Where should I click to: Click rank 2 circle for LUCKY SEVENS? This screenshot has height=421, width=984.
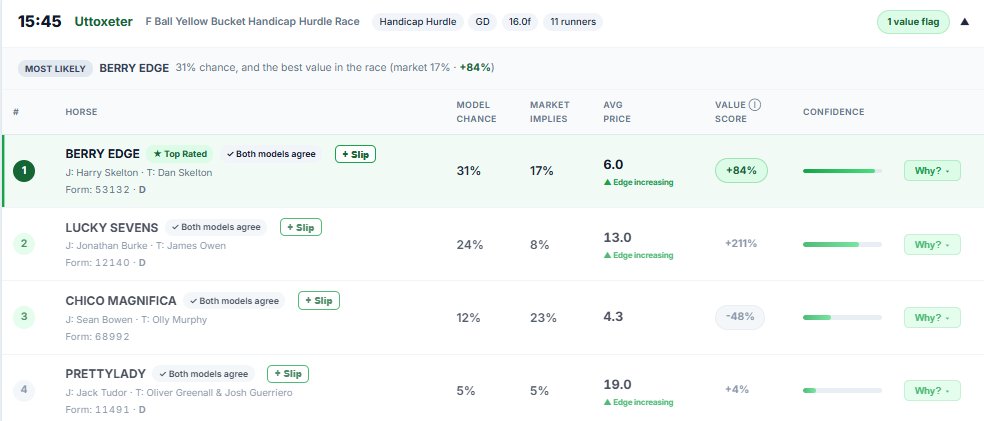point(24,243)
